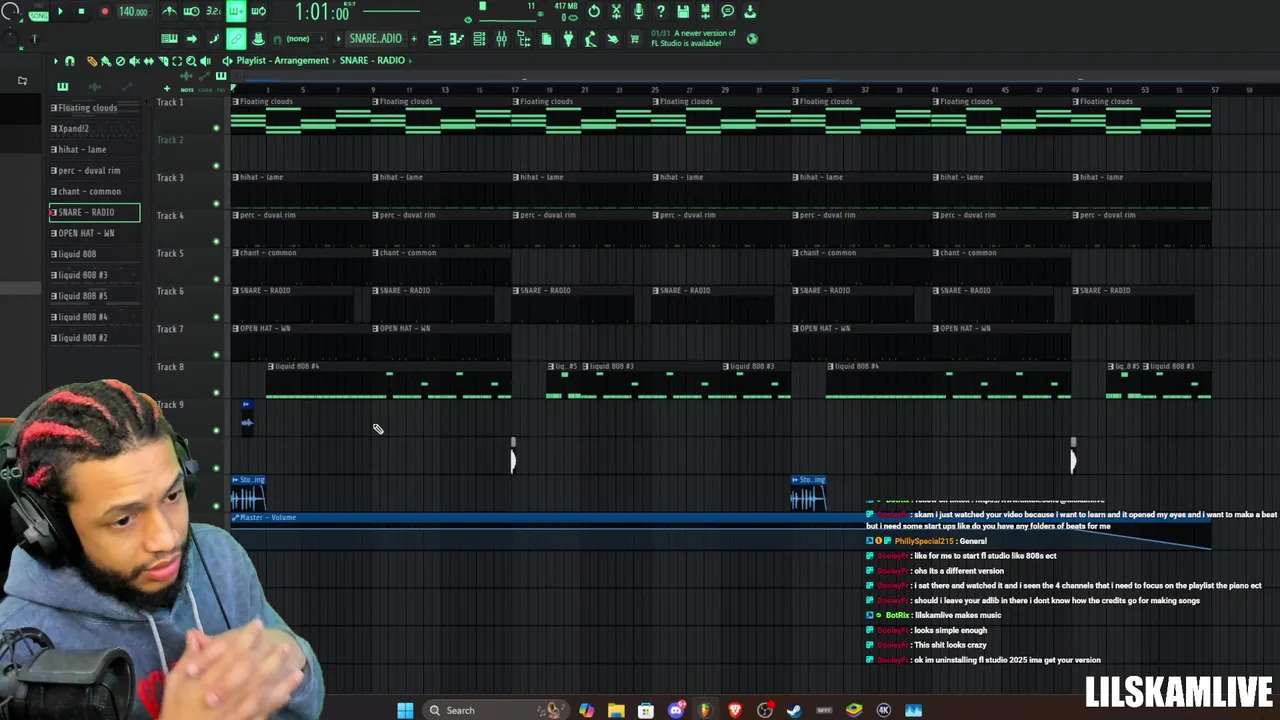
Task: Toggle the metronome icon
Action: tap(169, 11)
